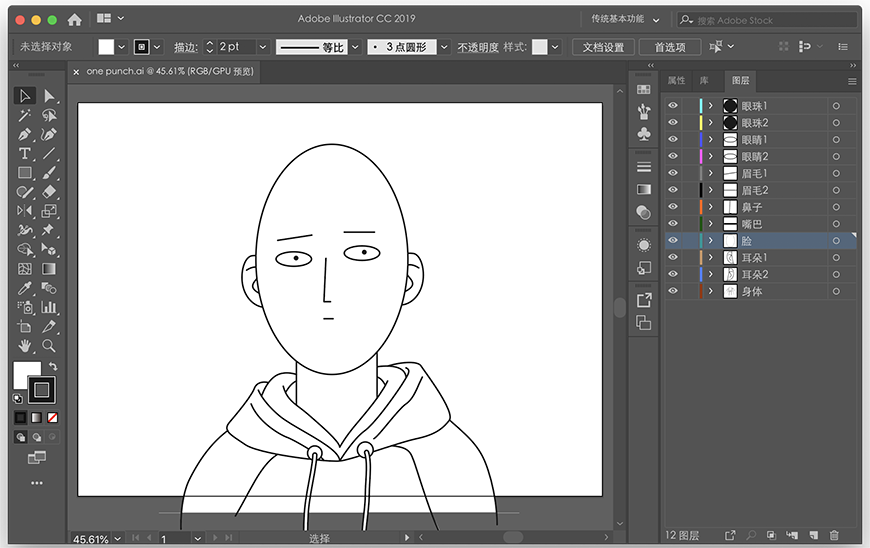Hide the 眼珠2 layer

(673, 122)
